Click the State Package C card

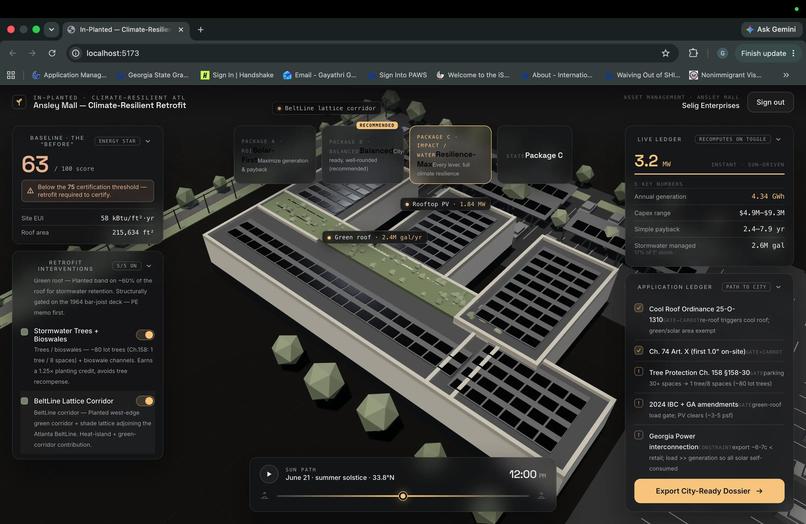click(x=535, y=155)
